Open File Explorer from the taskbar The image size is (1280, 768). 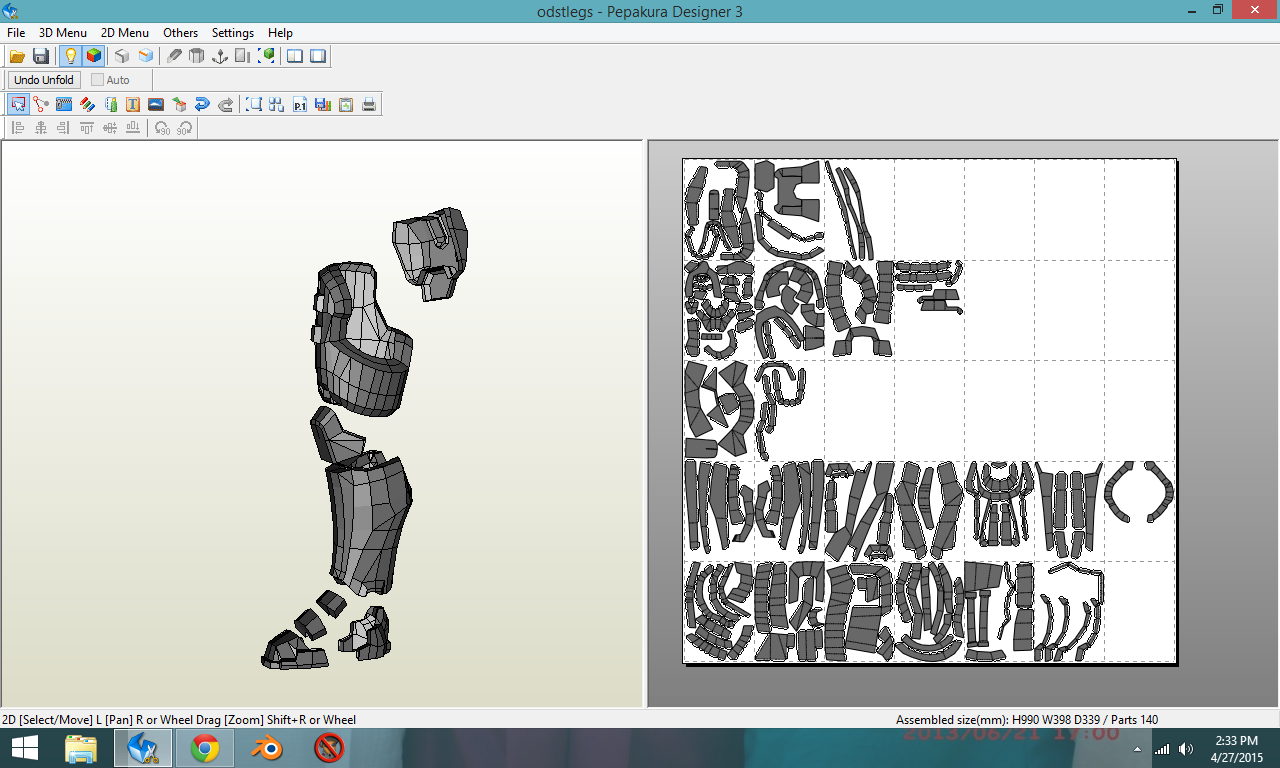pyautogui.click(x=81, y=748)
